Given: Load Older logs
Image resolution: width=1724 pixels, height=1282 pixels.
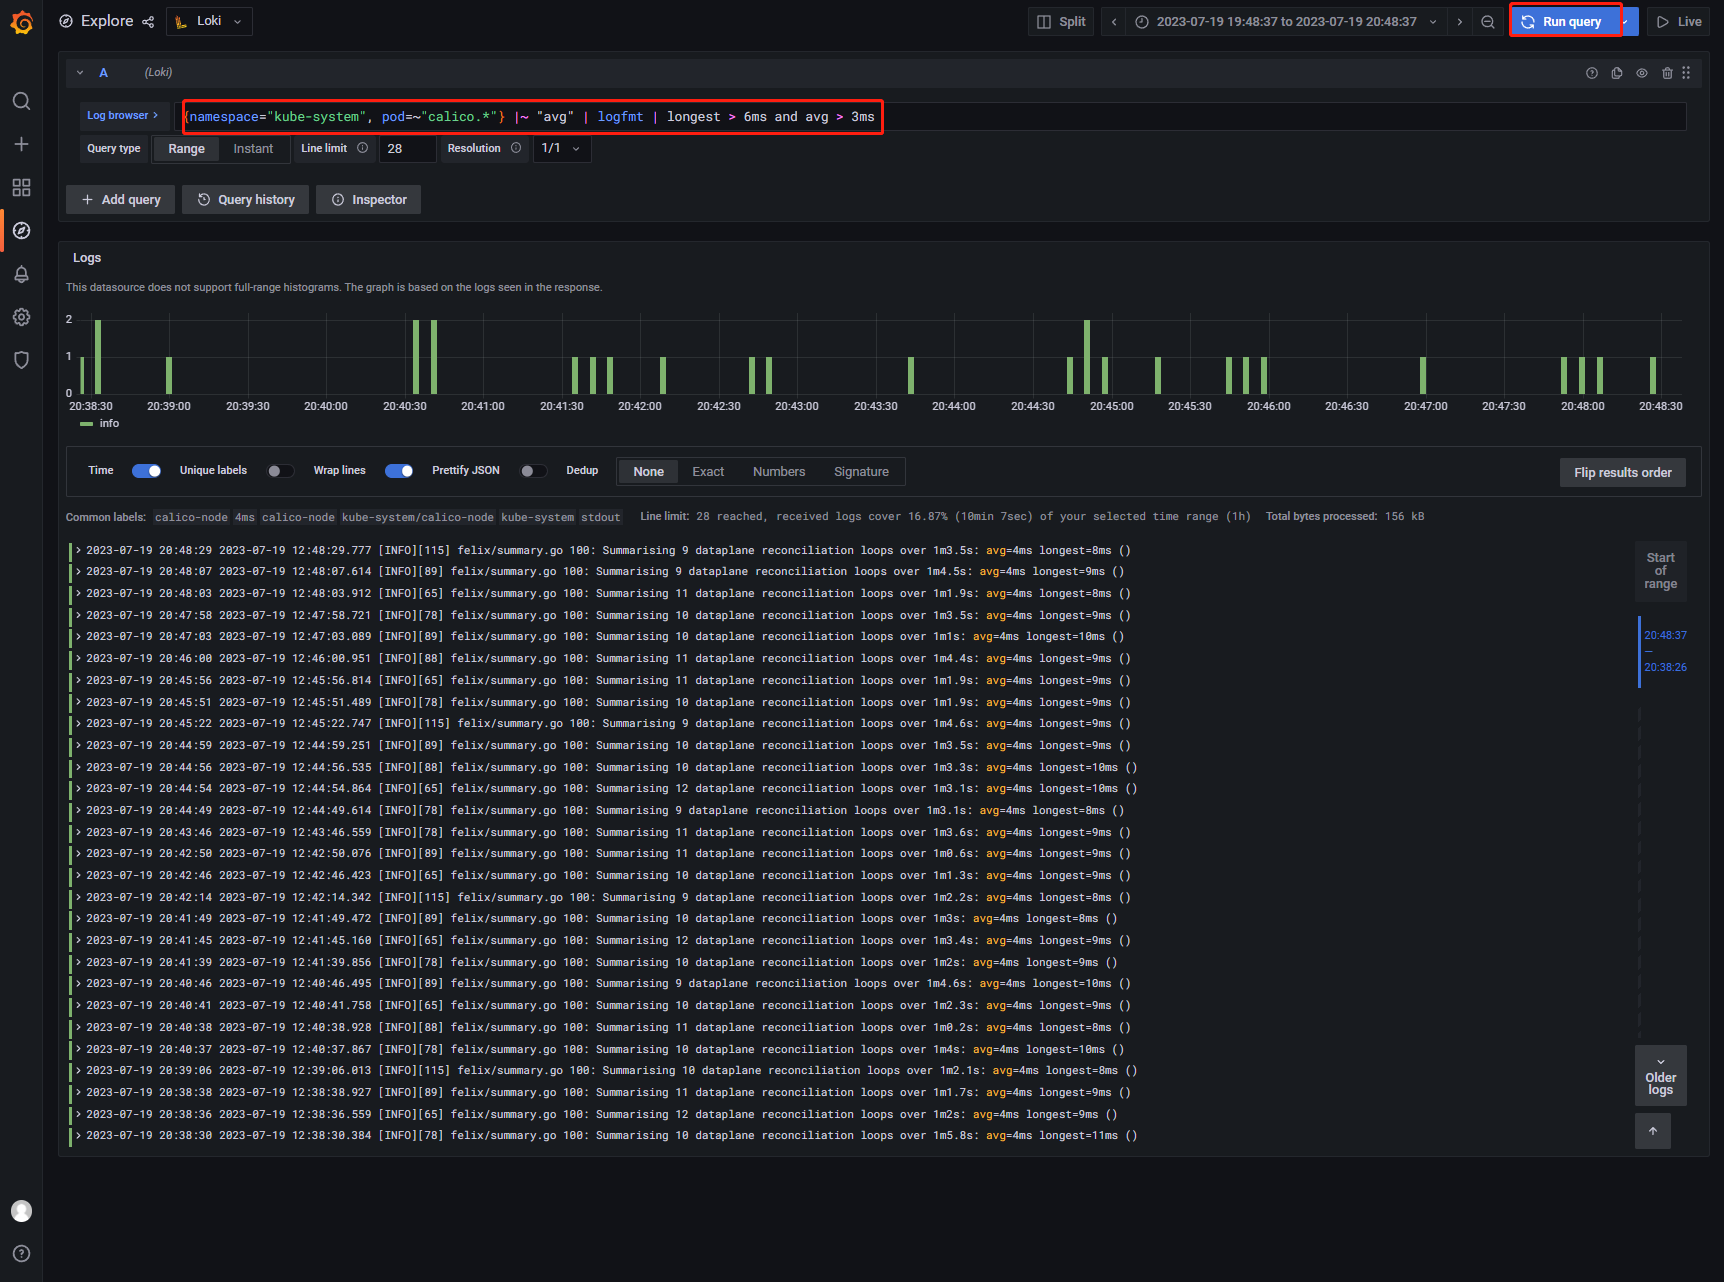Looking at the screenshot, I should 1660,1076.
